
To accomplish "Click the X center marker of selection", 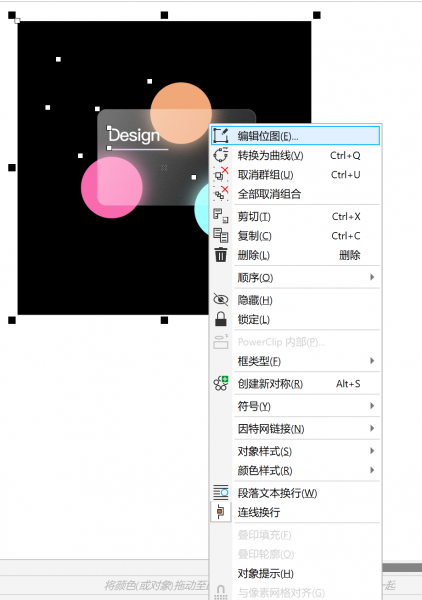I will [164, 168].
